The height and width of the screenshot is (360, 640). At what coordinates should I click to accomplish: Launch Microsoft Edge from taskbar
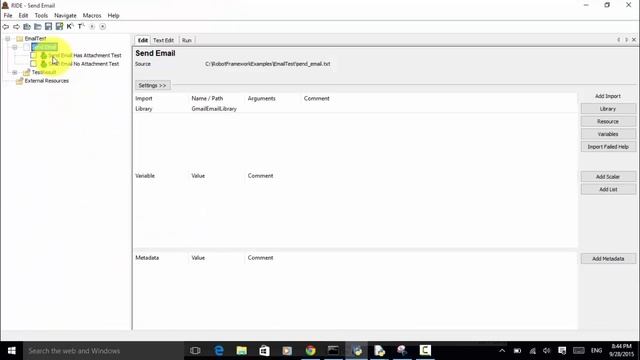point(219,351)
